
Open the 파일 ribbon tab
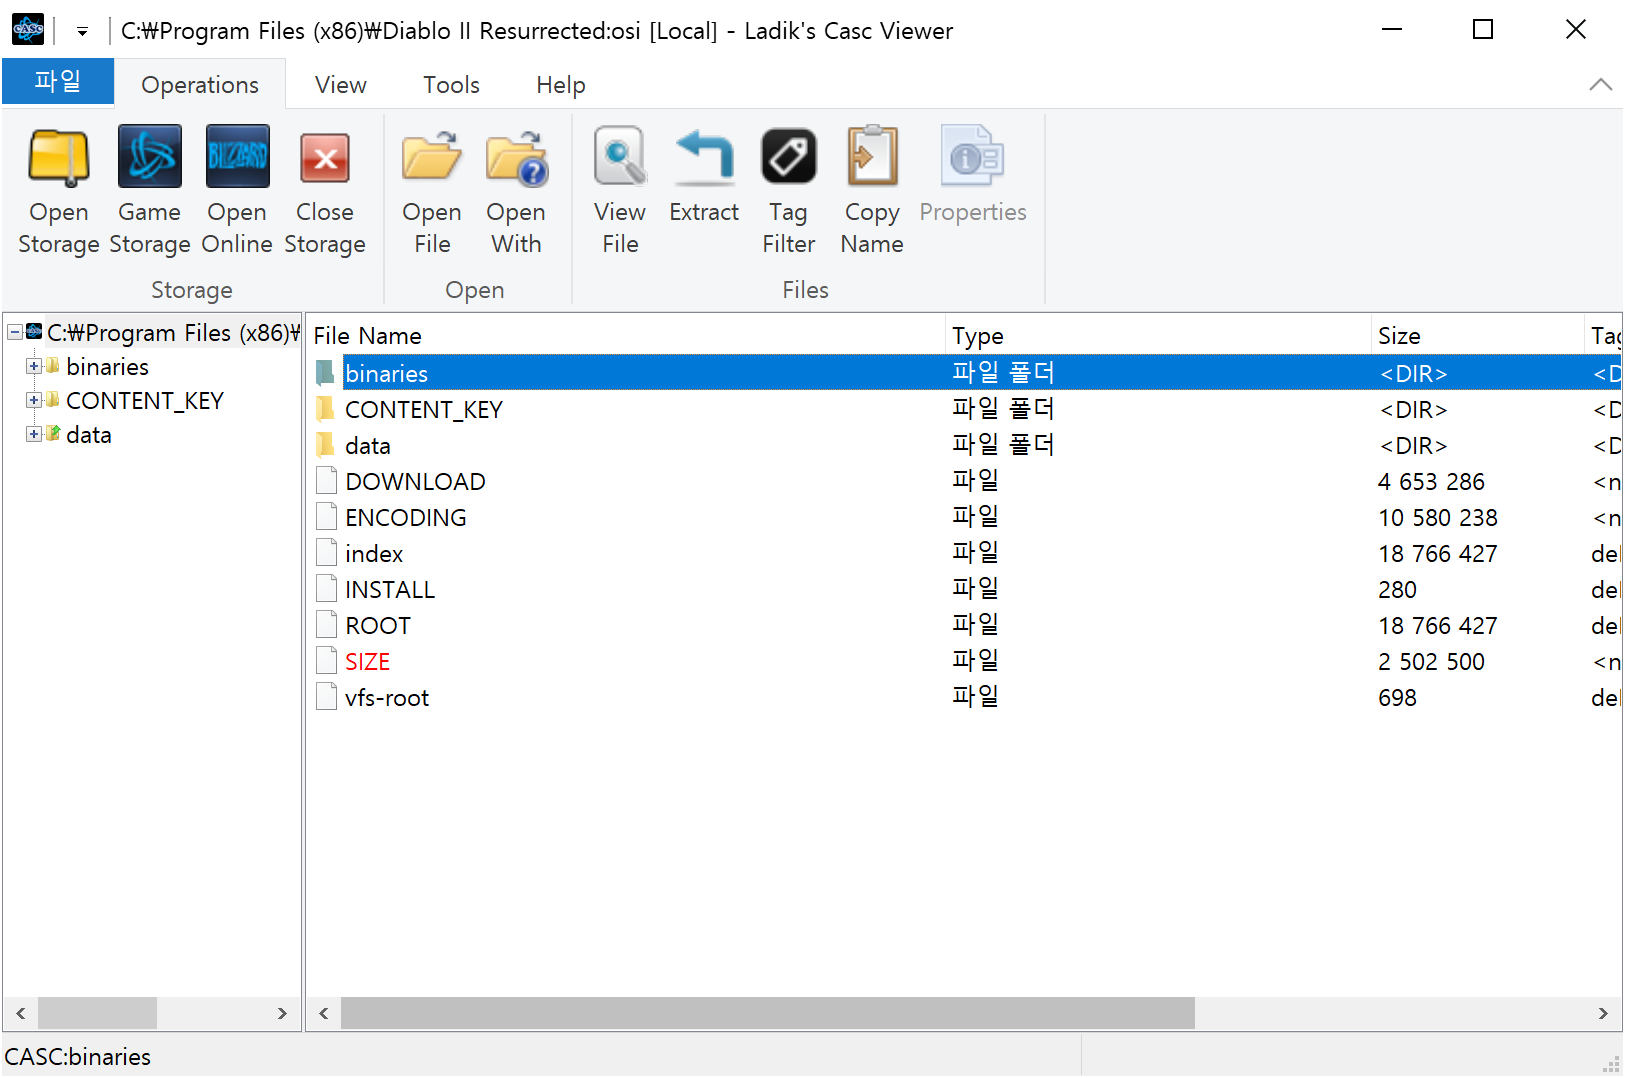(58, 81)
